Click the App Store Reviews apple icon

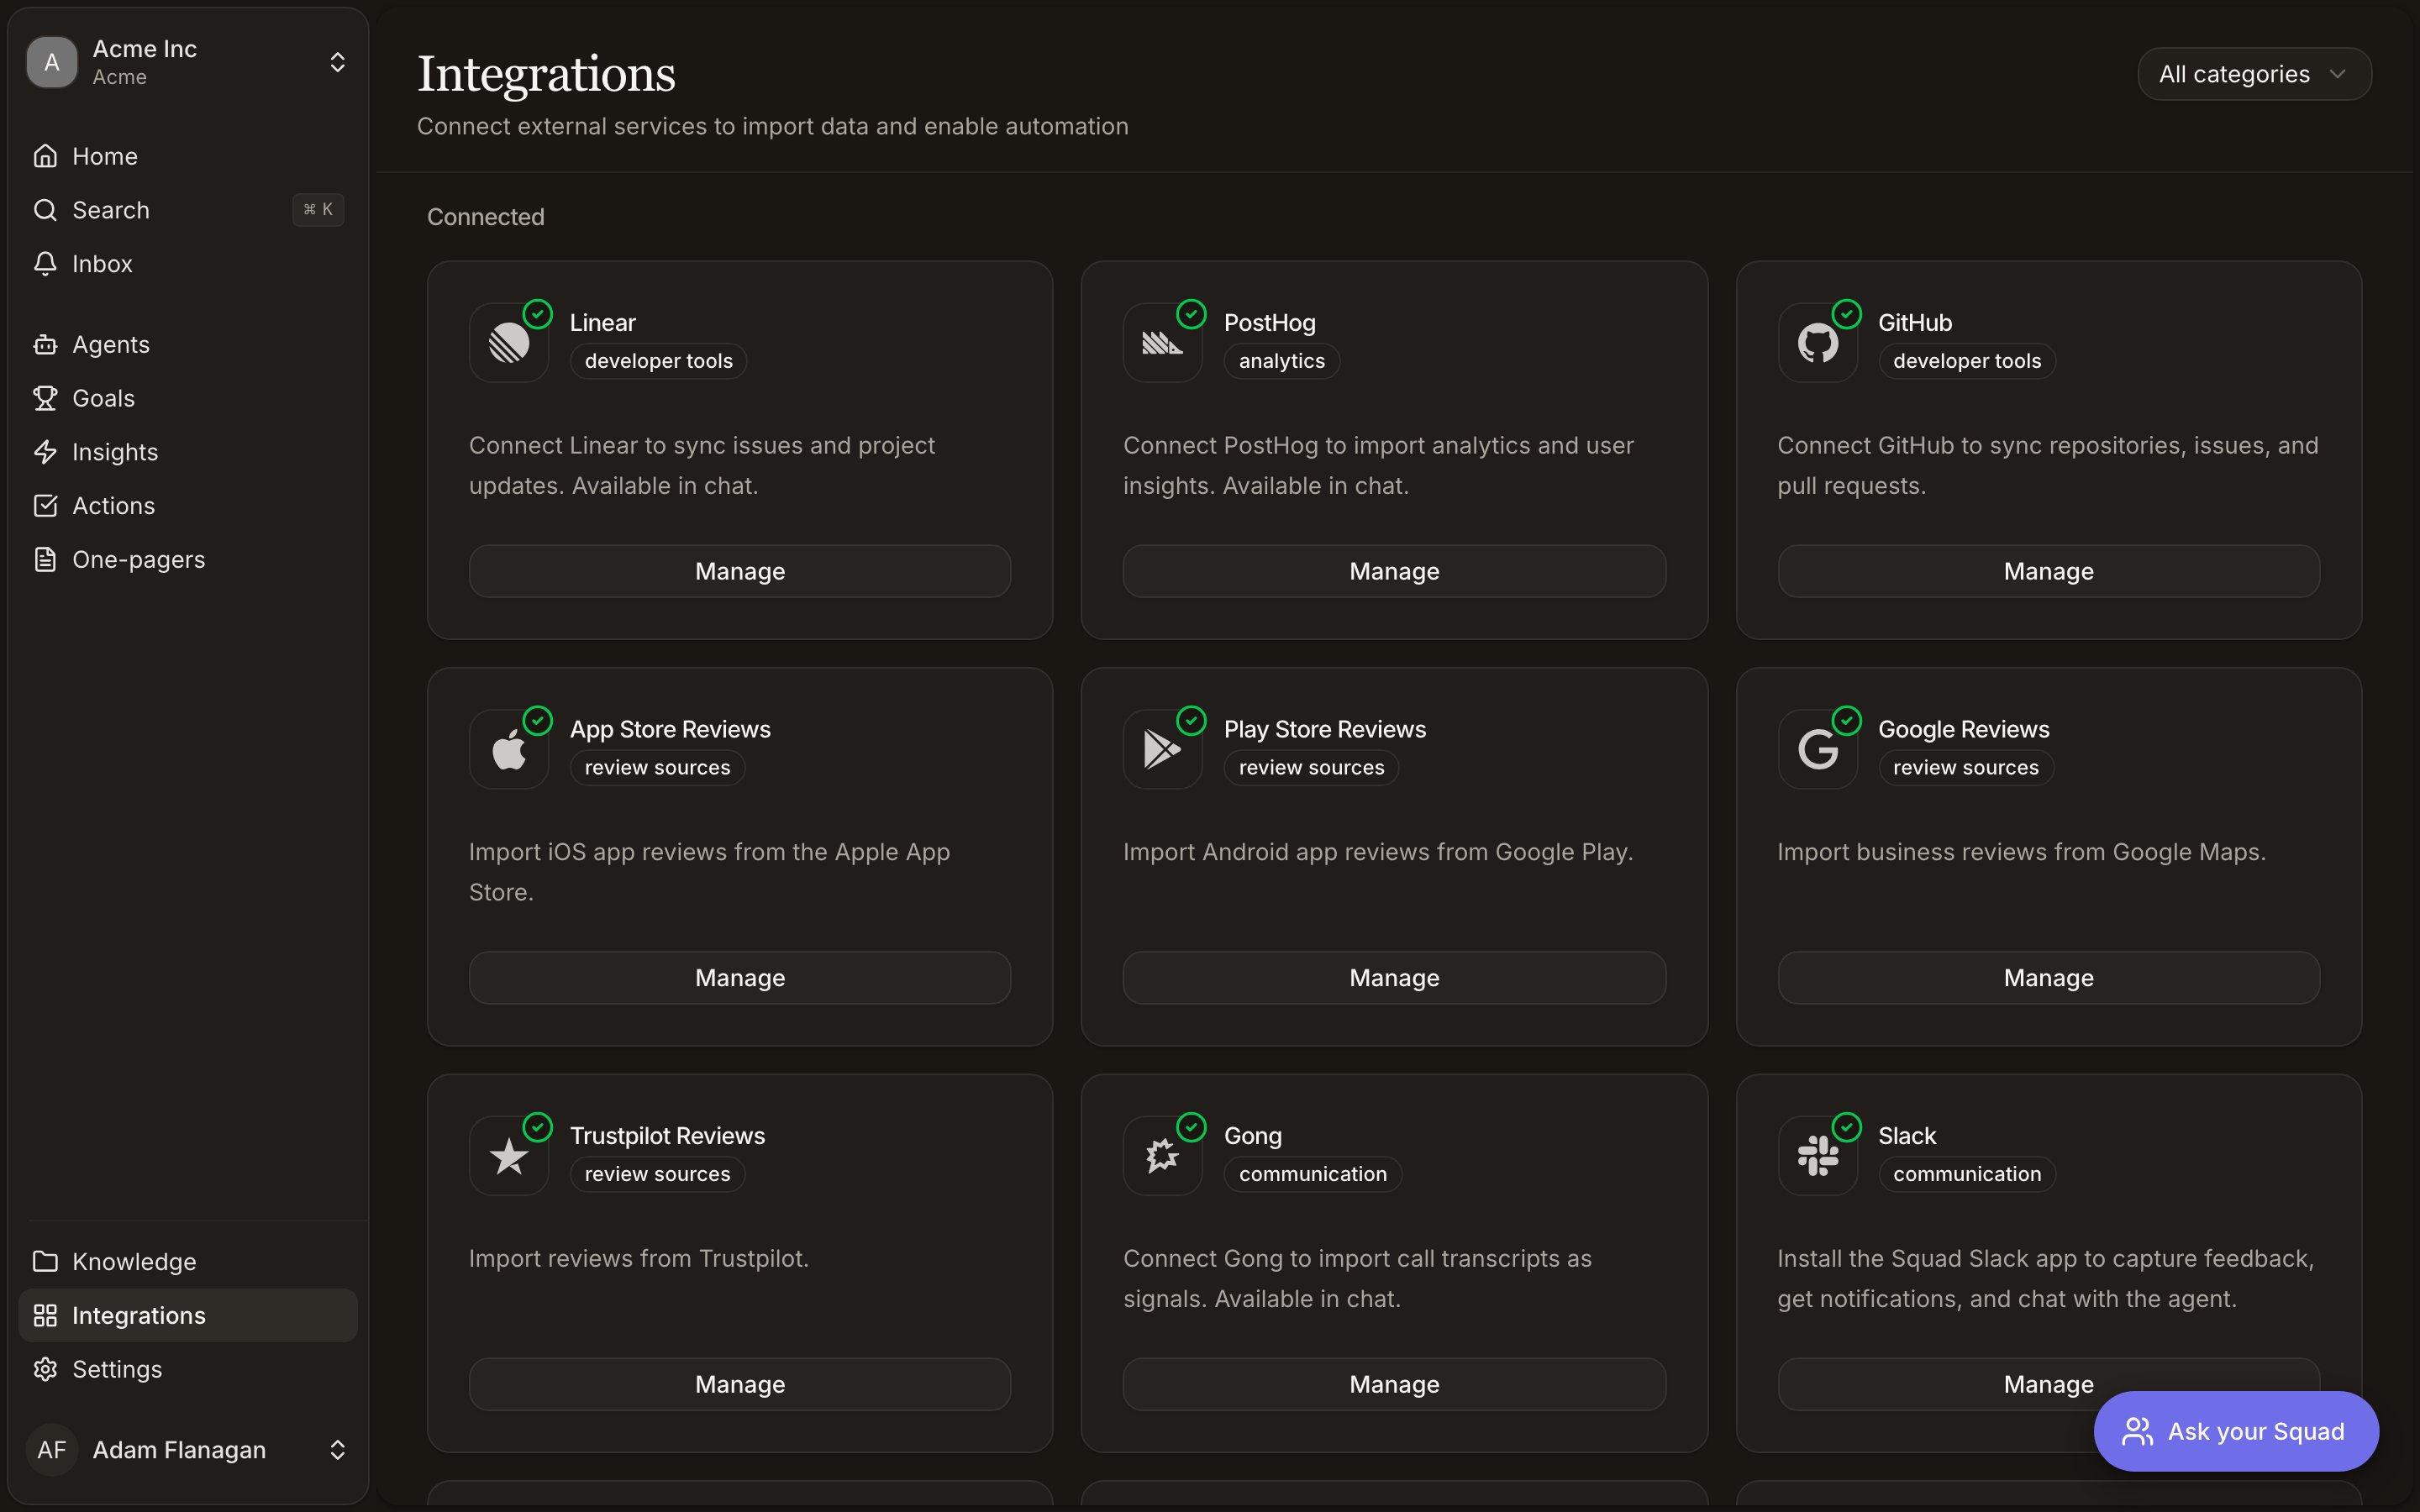pos(509,749)
